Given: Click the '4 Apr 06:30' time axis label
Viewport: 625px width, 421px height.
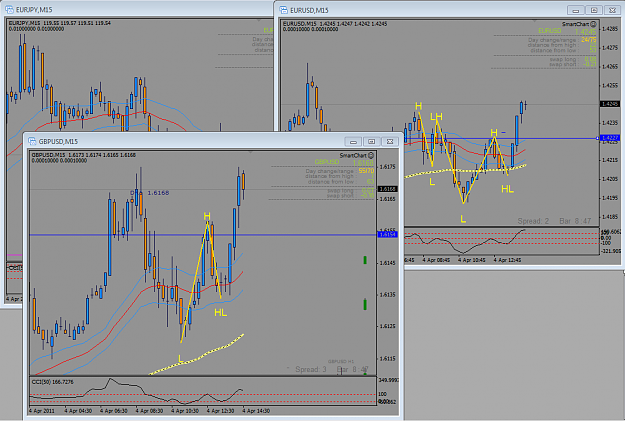Looking at the screenshot, I should 114,411.
